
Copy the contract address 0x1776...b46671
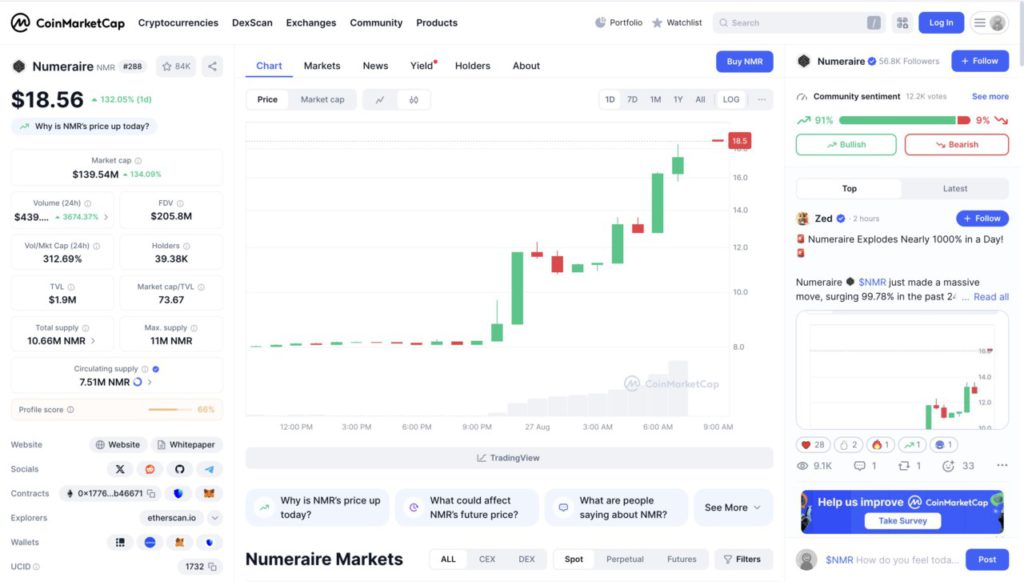click(152, 494)
